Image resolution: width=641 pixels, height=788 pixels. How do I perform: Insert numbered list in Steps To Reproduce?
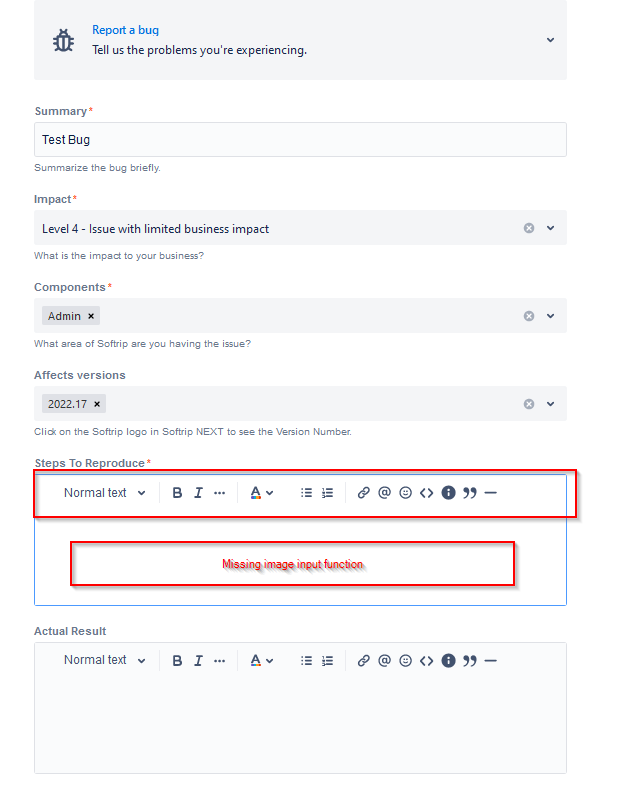coord(327,493)
